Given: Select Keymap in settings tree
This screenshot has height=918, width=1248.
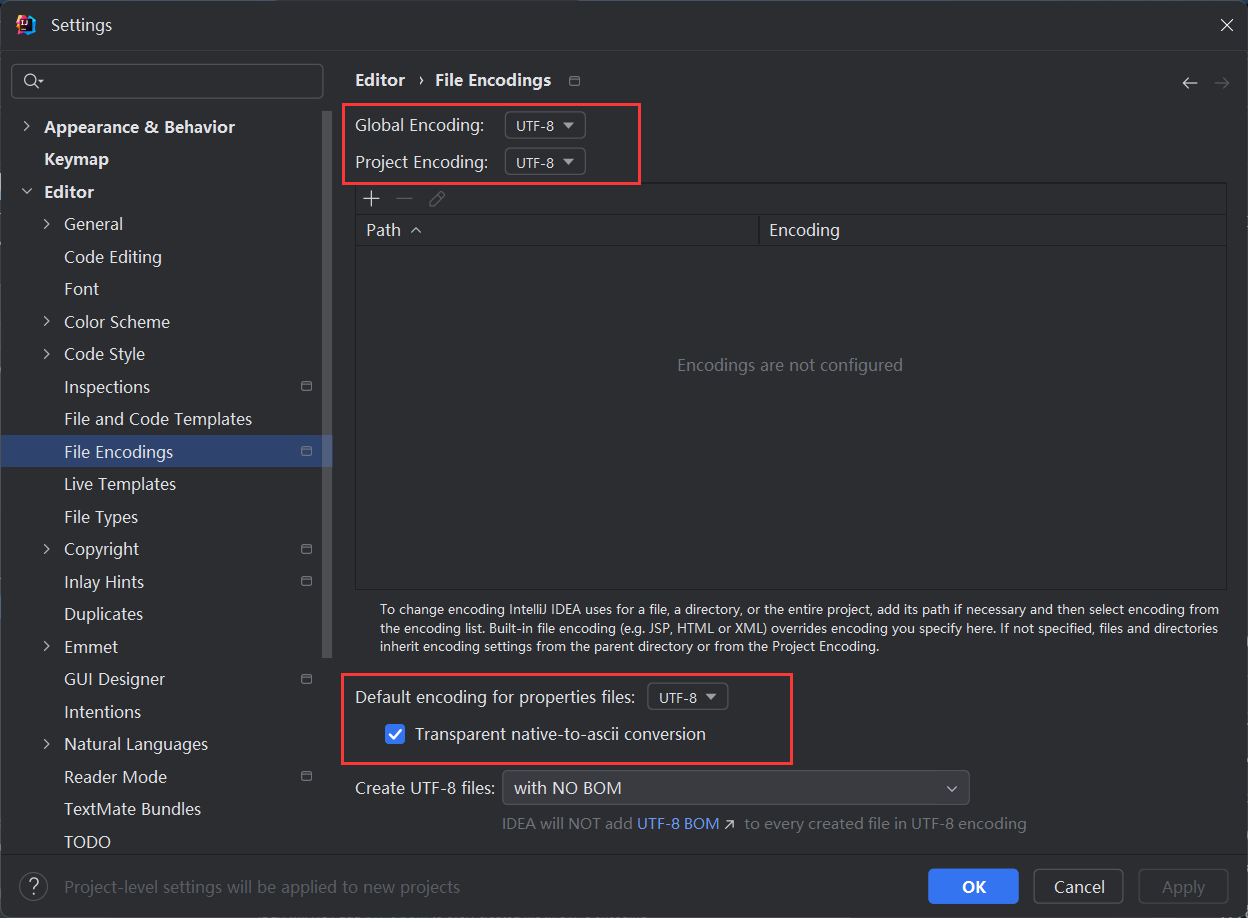Looking at the screenshot, I should [x=76, y=159].
